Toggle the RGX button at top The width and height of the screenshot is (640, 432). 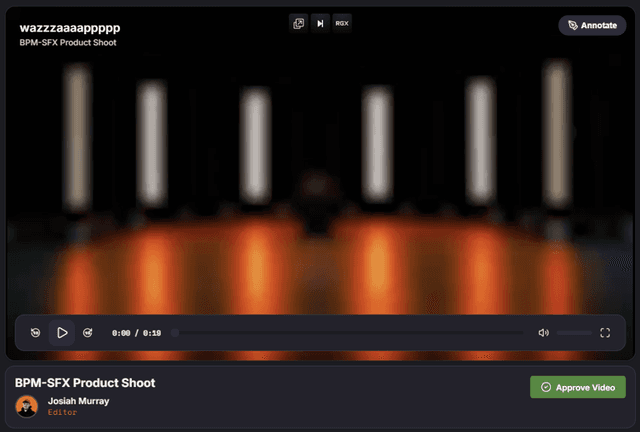342,24
